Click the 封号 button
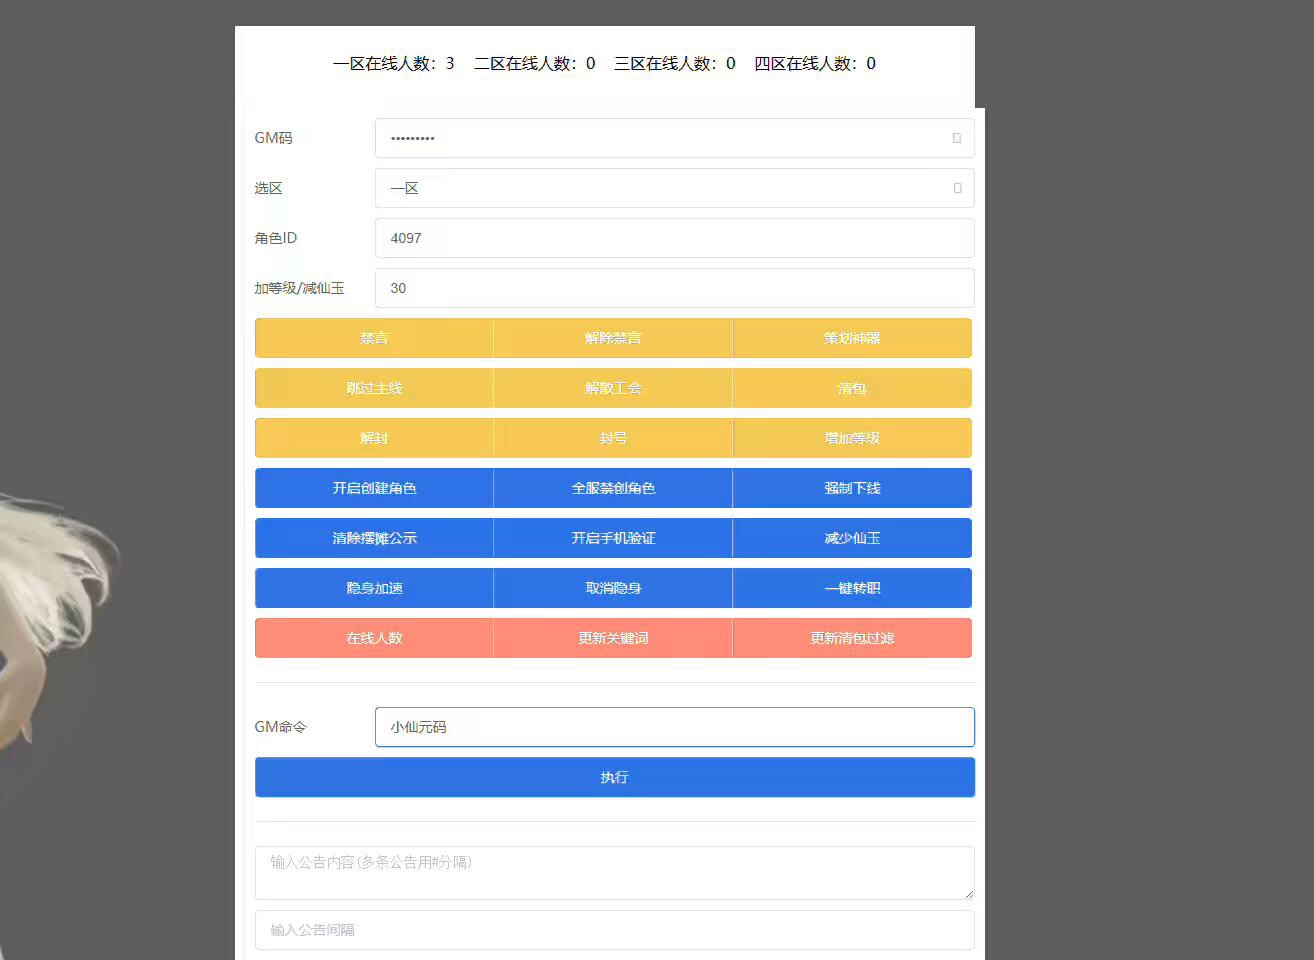The image size is (1314, 960). click(613, 438)
